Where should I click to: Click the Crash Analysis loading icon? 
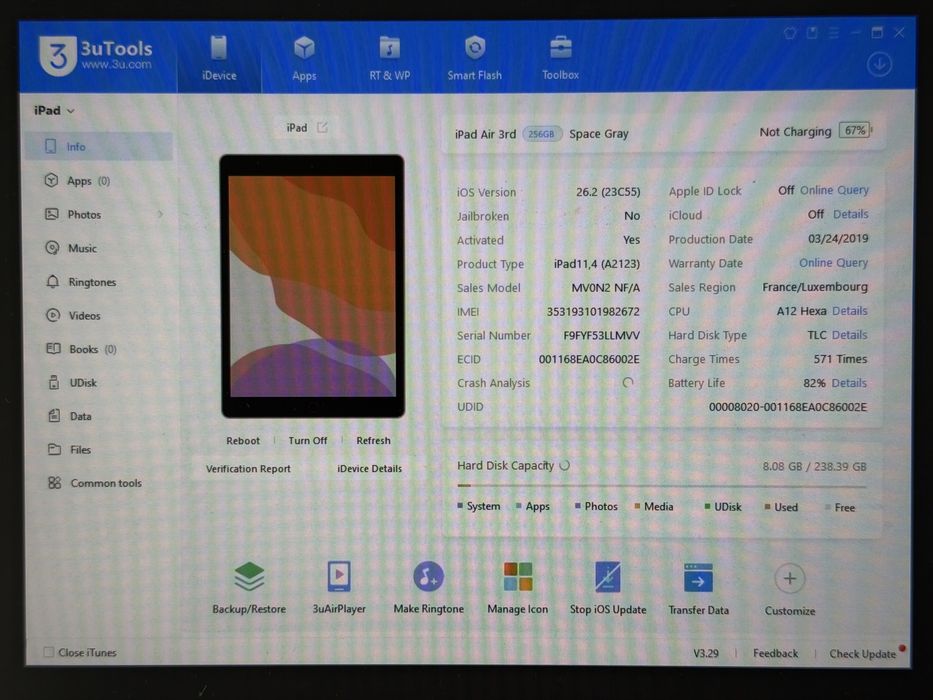click(628, 383)
